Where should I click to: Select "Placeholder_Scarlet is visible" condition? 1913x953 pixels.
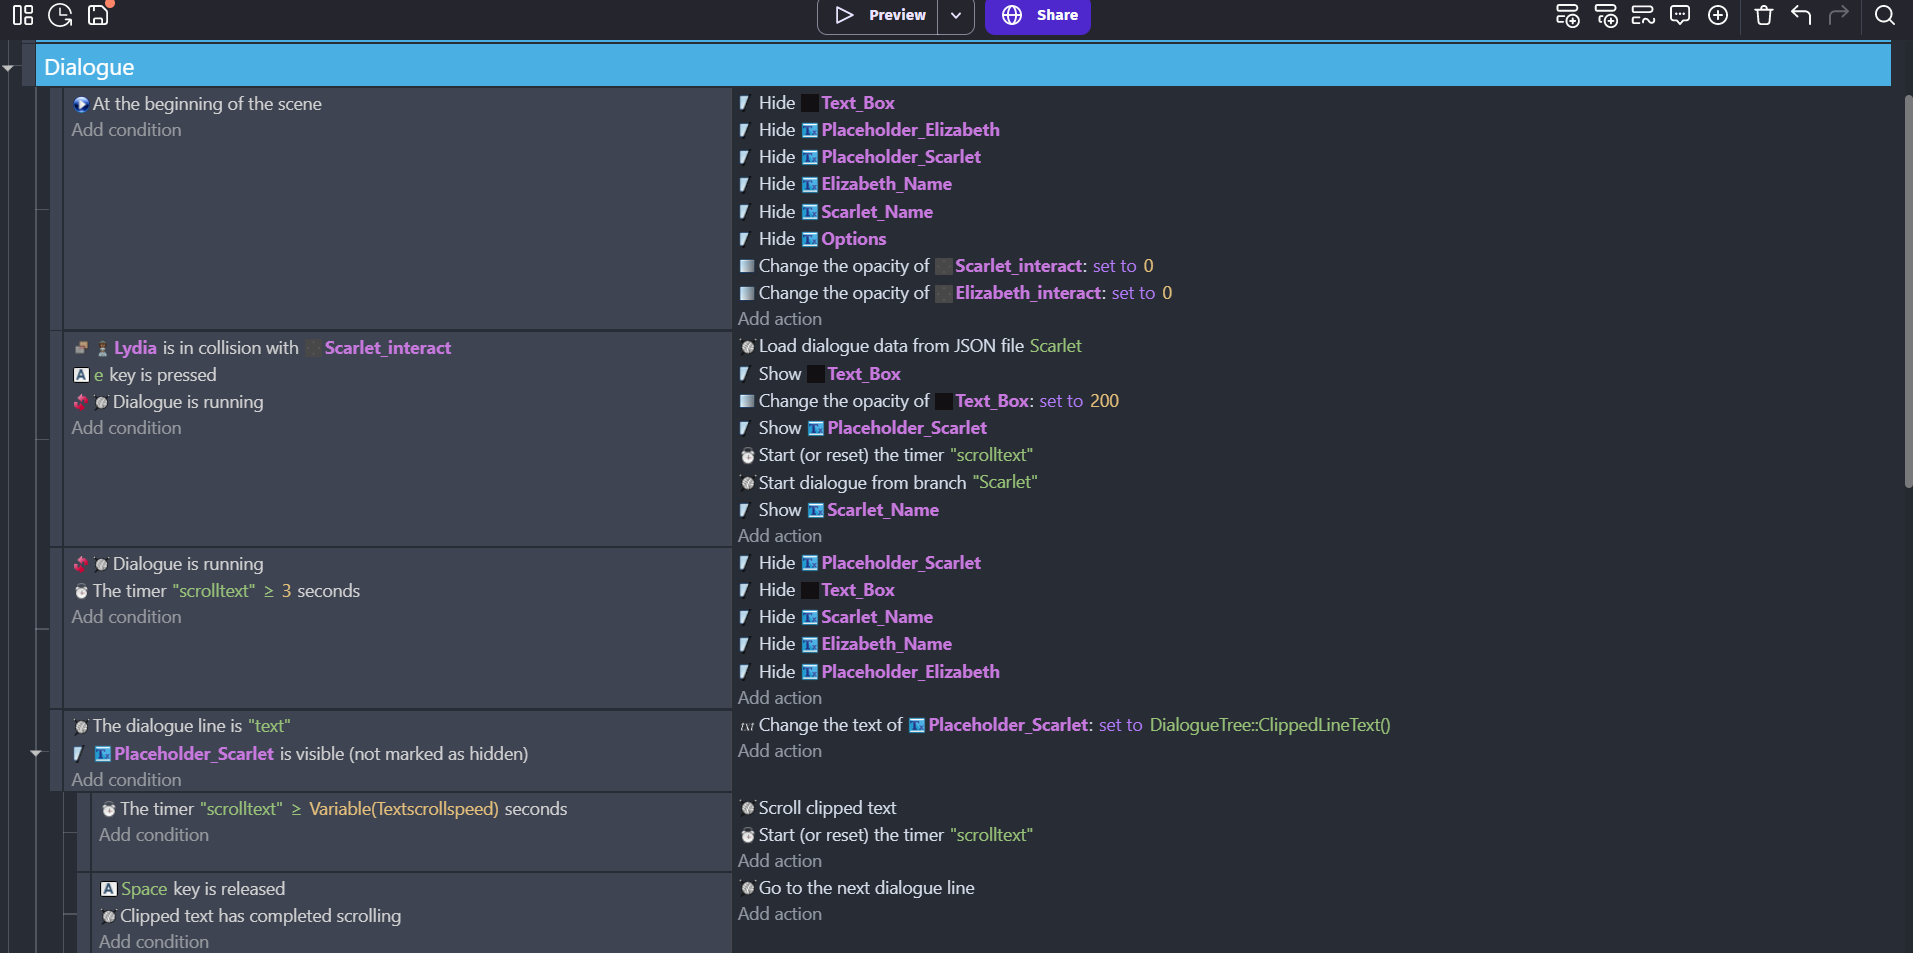(x=300, y=754)
